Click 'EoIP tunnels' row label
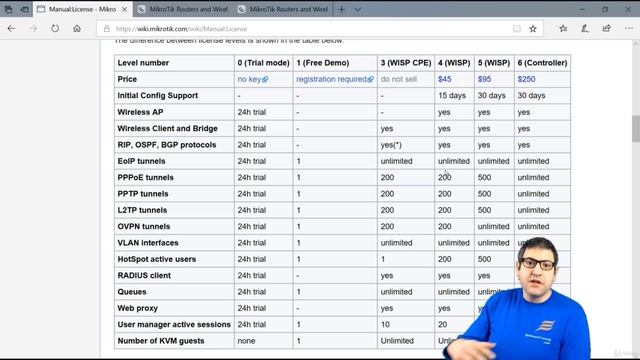 pyautogui.click(x=141, y=161)
